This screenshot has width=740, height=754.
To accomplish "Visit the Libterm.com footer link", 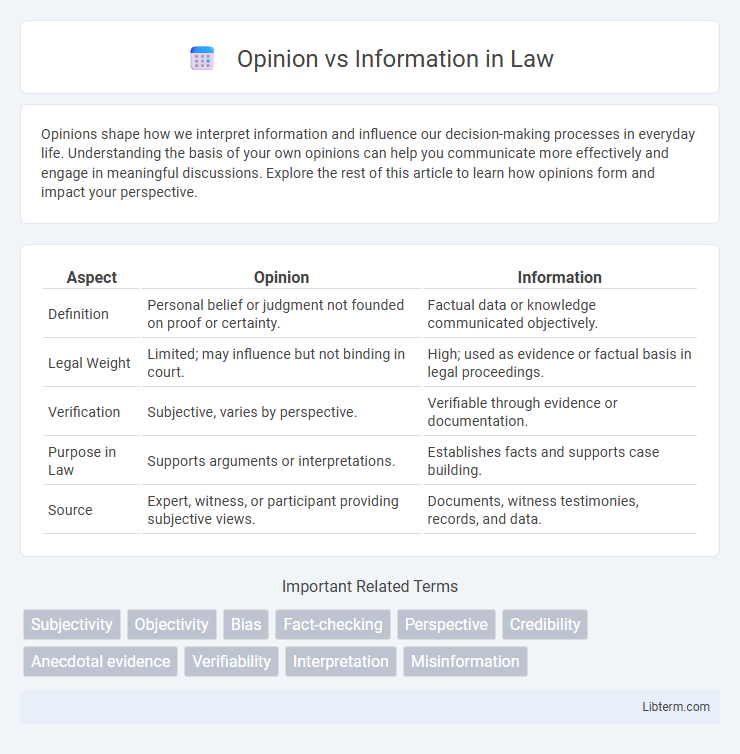I will tap(676, 706).
